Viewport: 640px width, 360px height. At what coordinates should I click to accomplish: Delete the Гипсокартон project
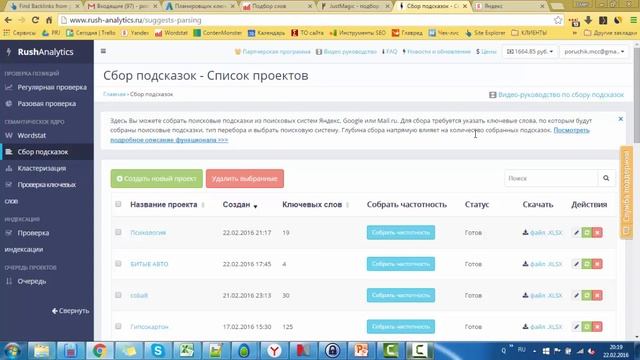click(597, 327)
